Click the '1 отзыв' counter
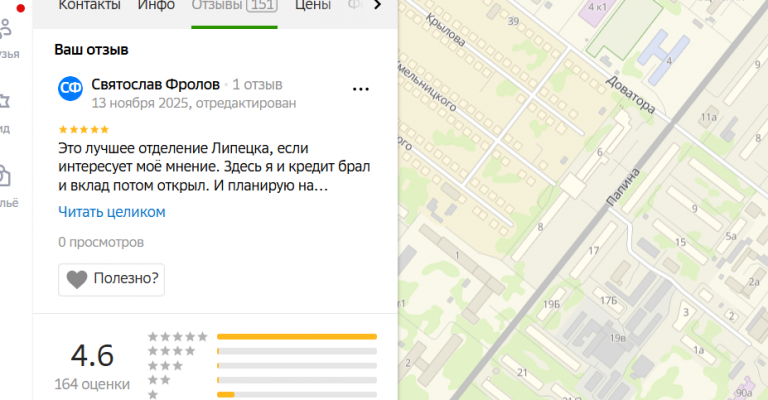The image size is (768, 400). coord(257,84)
